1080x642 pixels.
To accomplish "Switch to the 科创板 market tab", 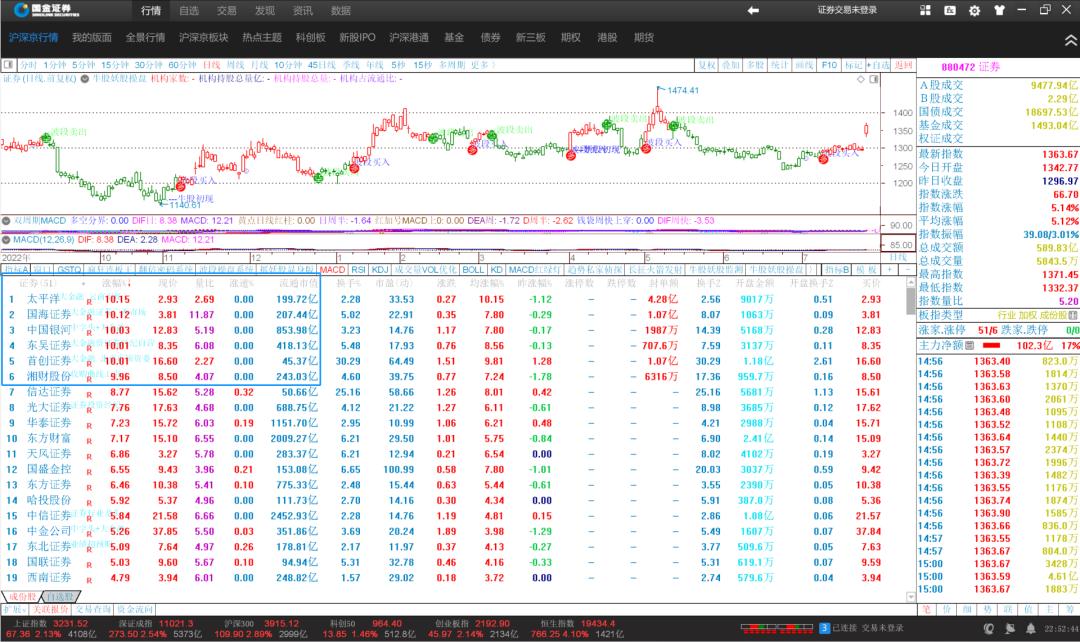I will click(311, 38).
